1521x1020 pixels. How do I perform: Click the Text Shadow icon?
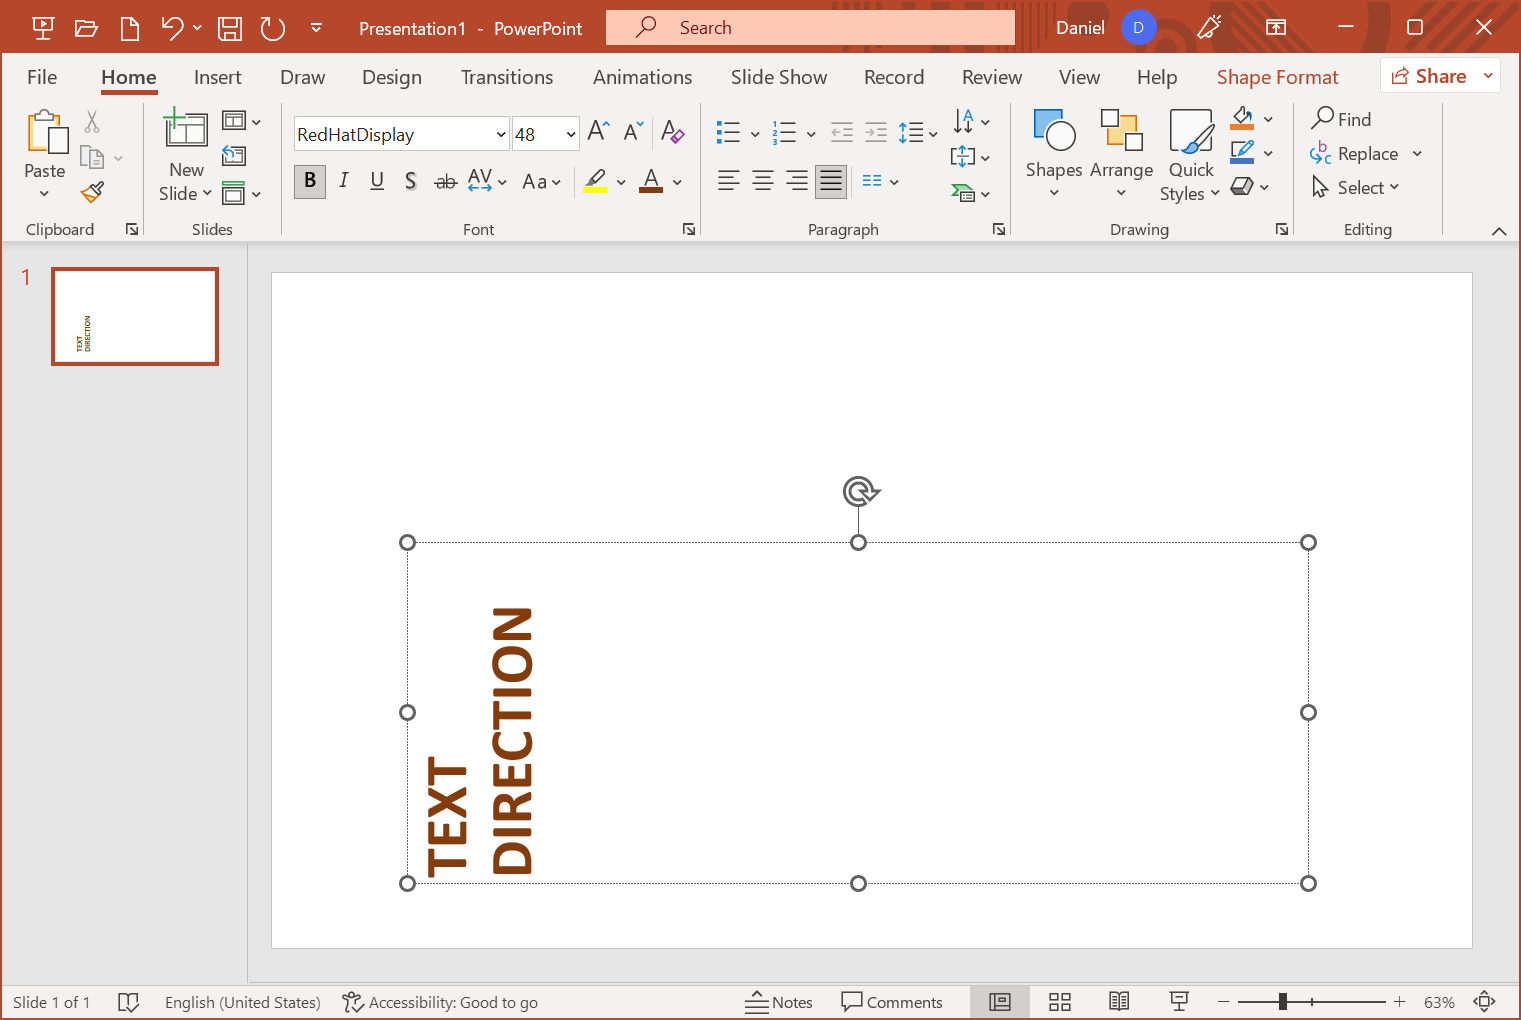coord(410,181)
